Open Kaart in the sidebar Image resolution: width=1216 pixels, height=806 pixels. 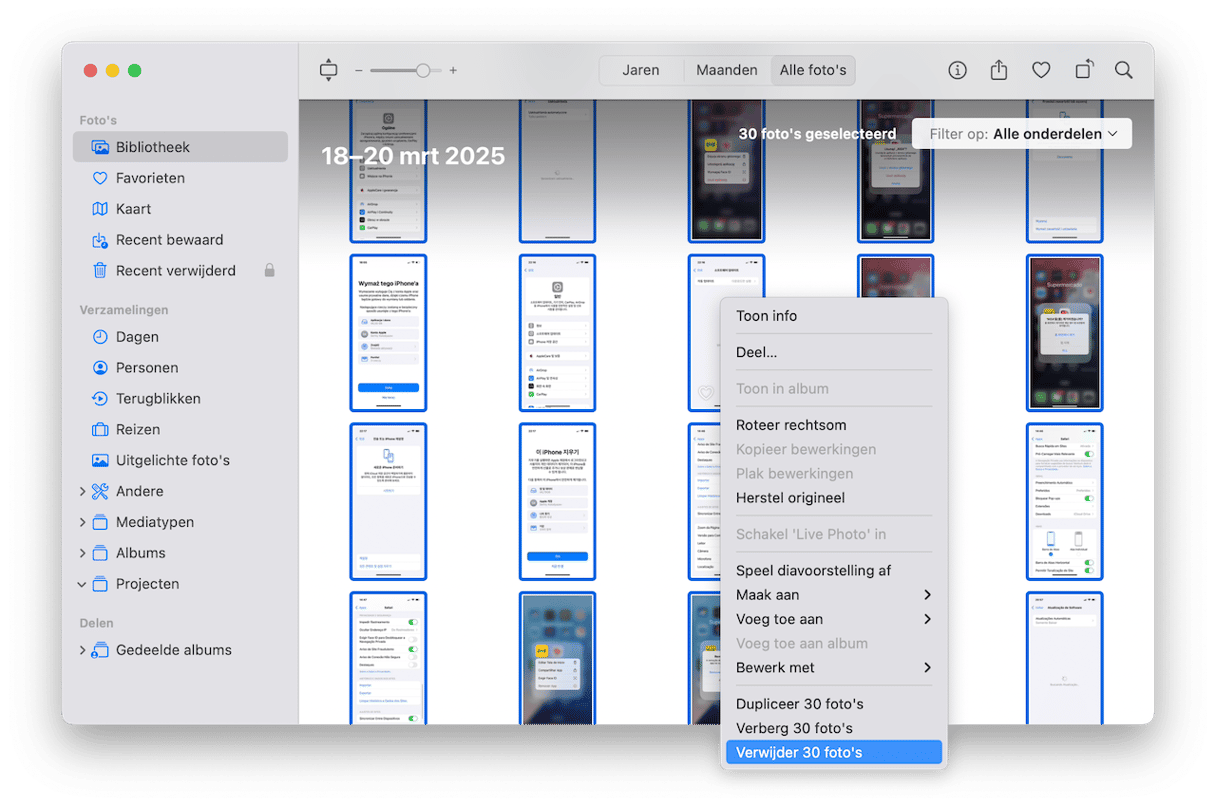tap(133, 209)
